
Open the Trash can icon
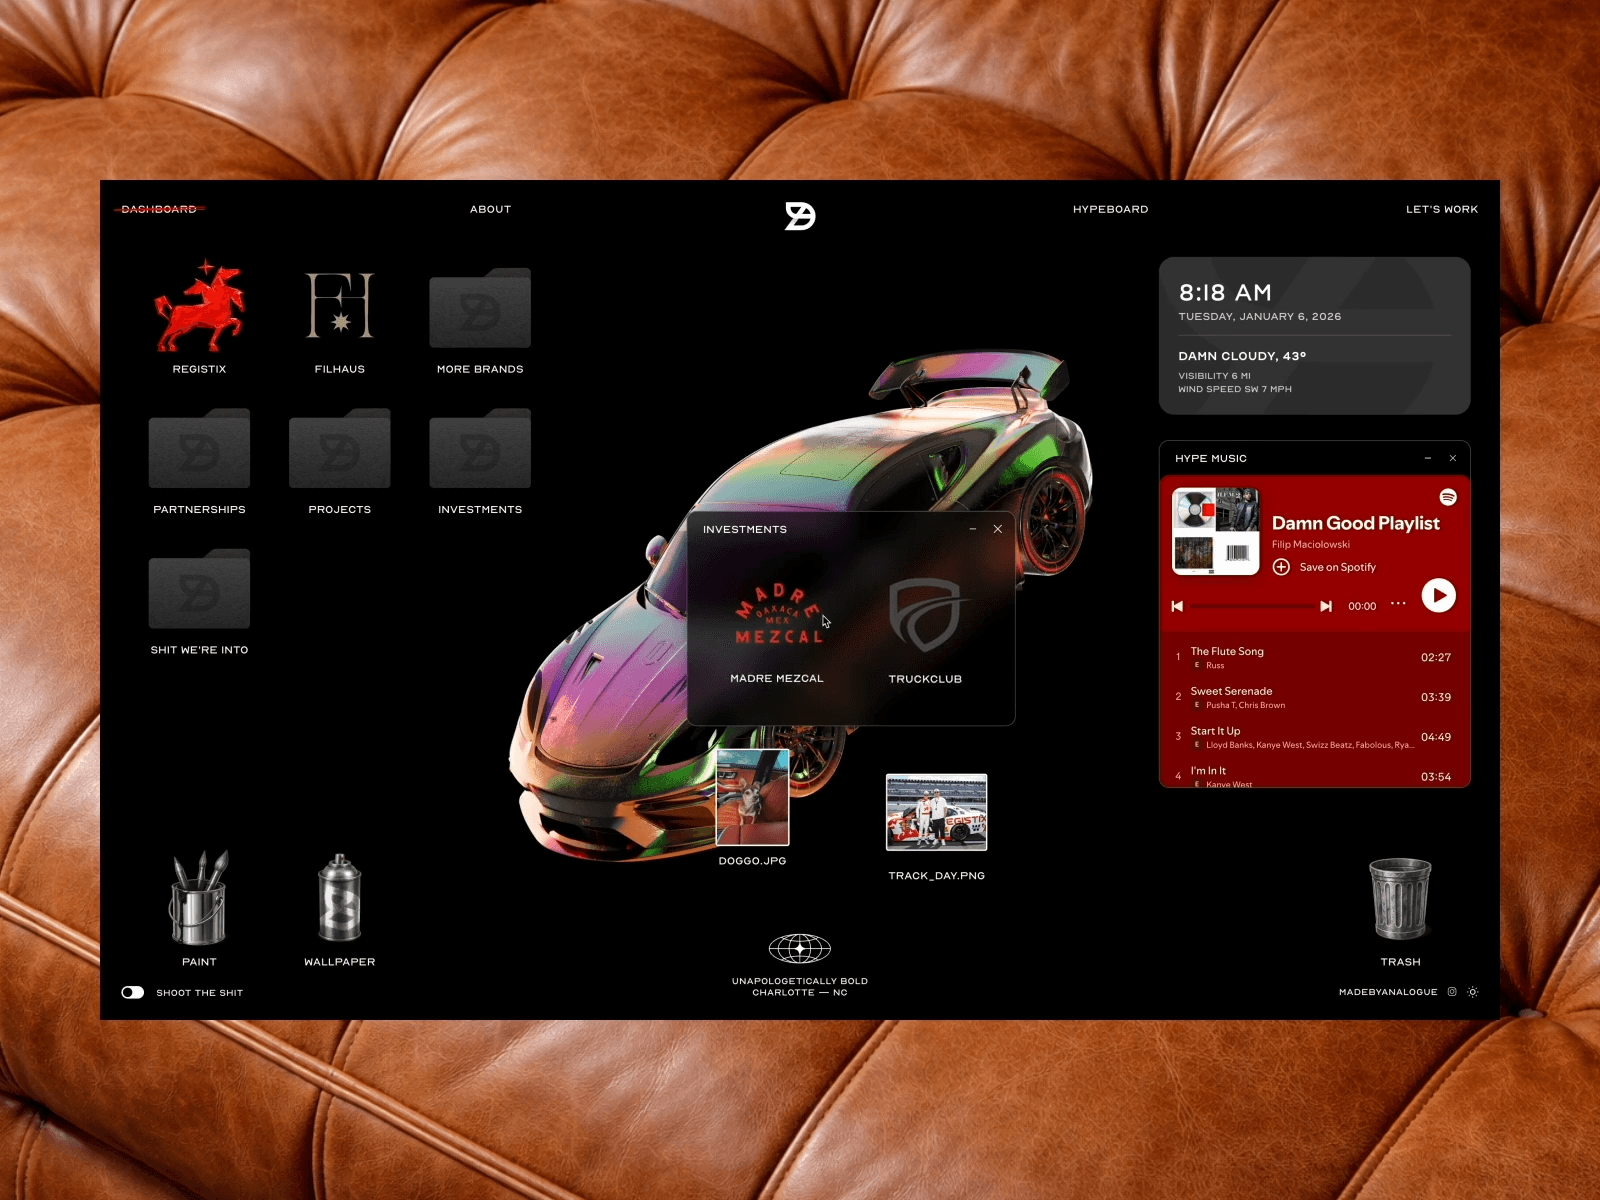pyautogui.click(x=1400, y=899)
